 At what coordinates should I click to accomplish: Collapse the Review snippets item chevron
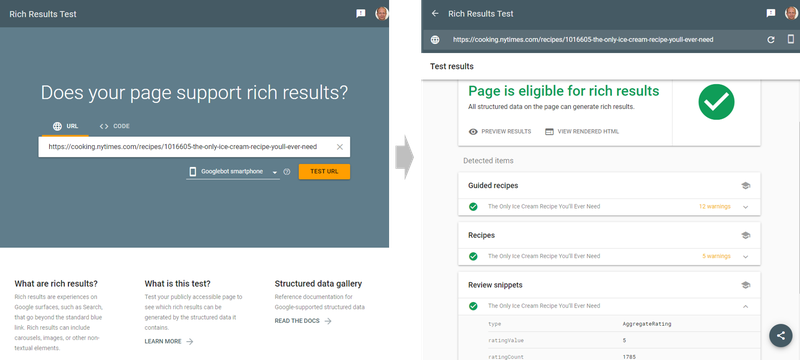coord(745,306)
